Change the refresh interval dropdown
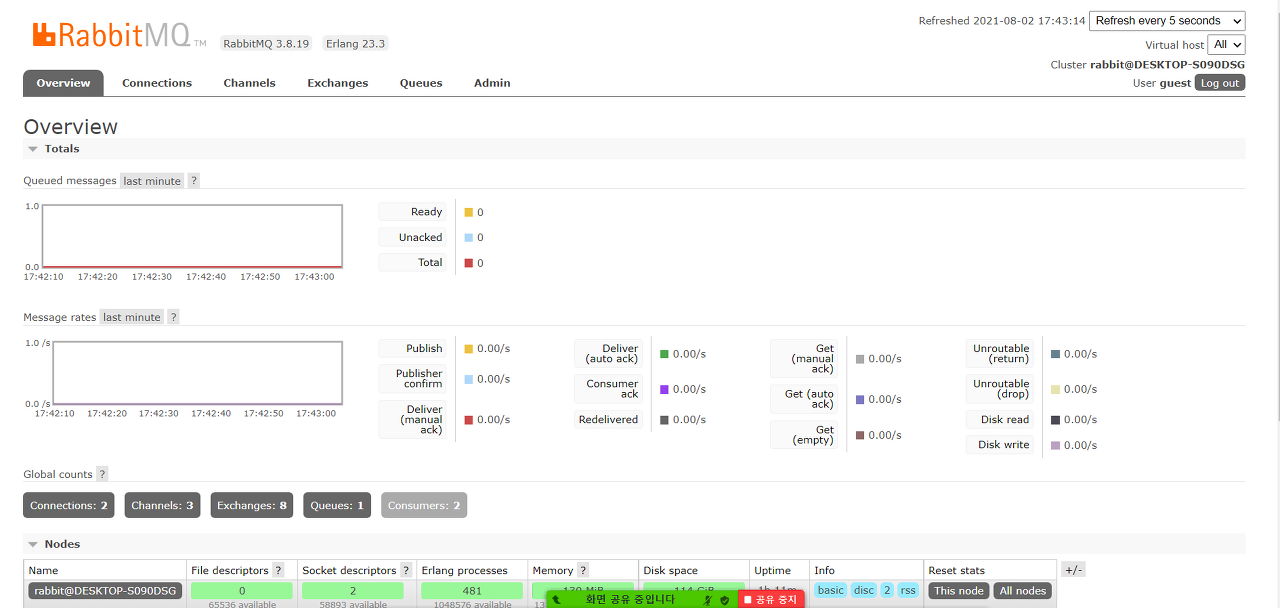The width and height of the screenshot is (1280, 608). coord(1167,20)
